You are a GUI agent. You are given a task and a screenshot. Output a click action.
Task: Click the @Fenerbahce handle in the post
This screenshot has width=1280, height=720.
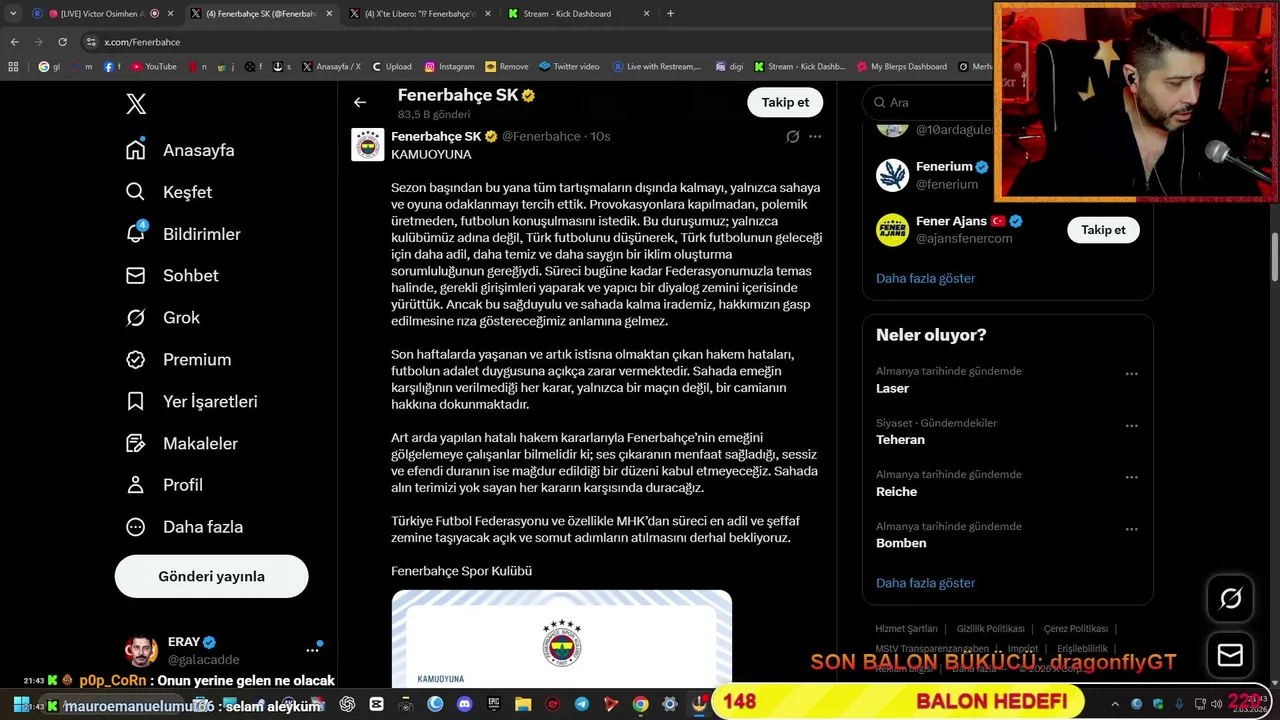pos(541,136)
